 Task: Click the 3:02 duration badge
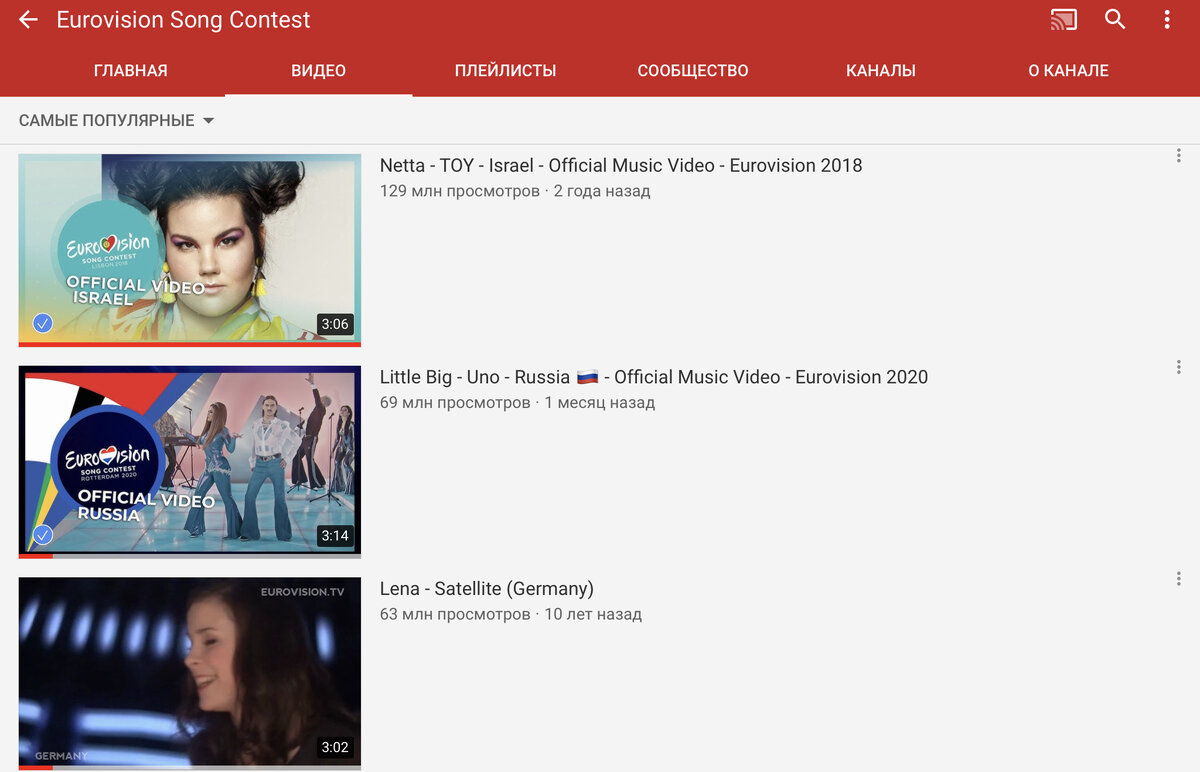pyautogui.click(x=335, y=748)
